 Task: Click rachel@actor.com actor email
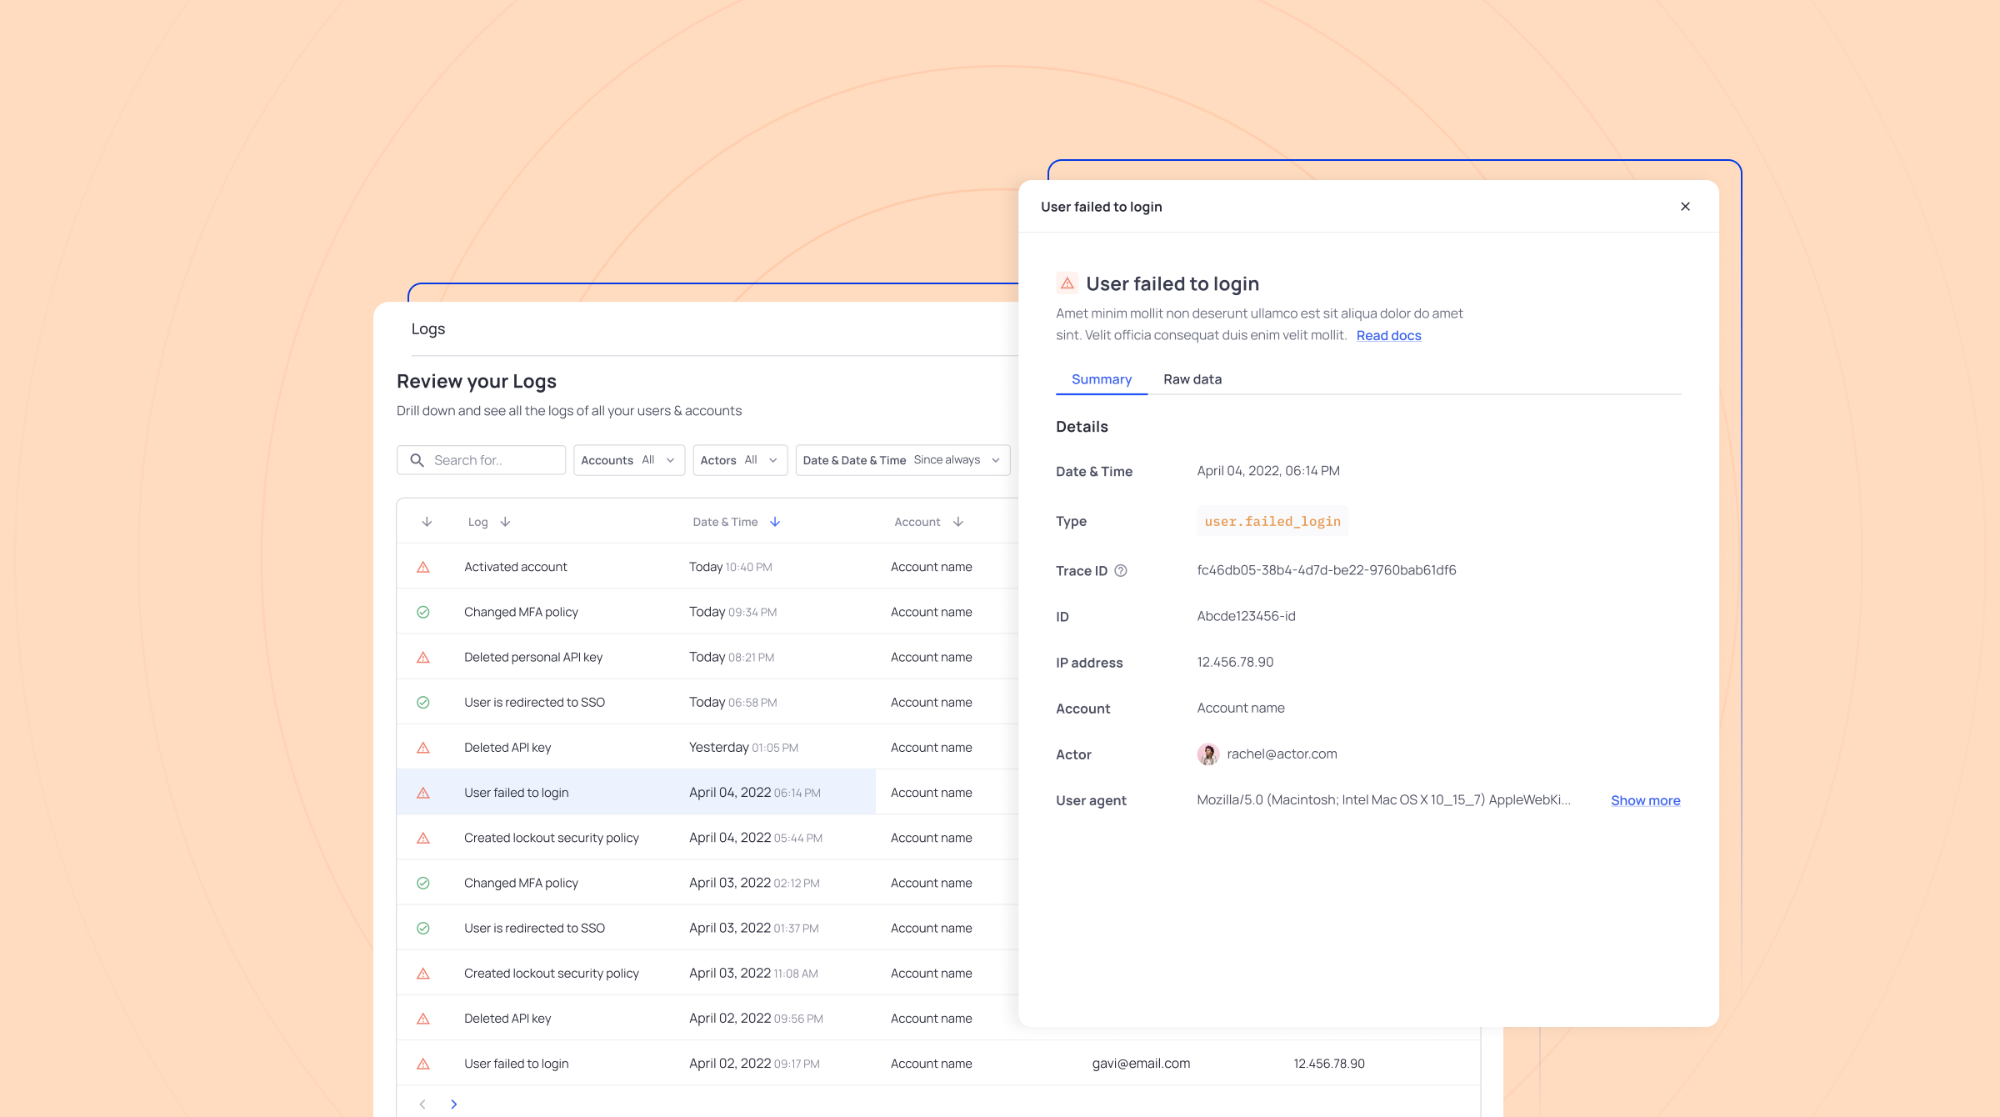pos(1281,754)
